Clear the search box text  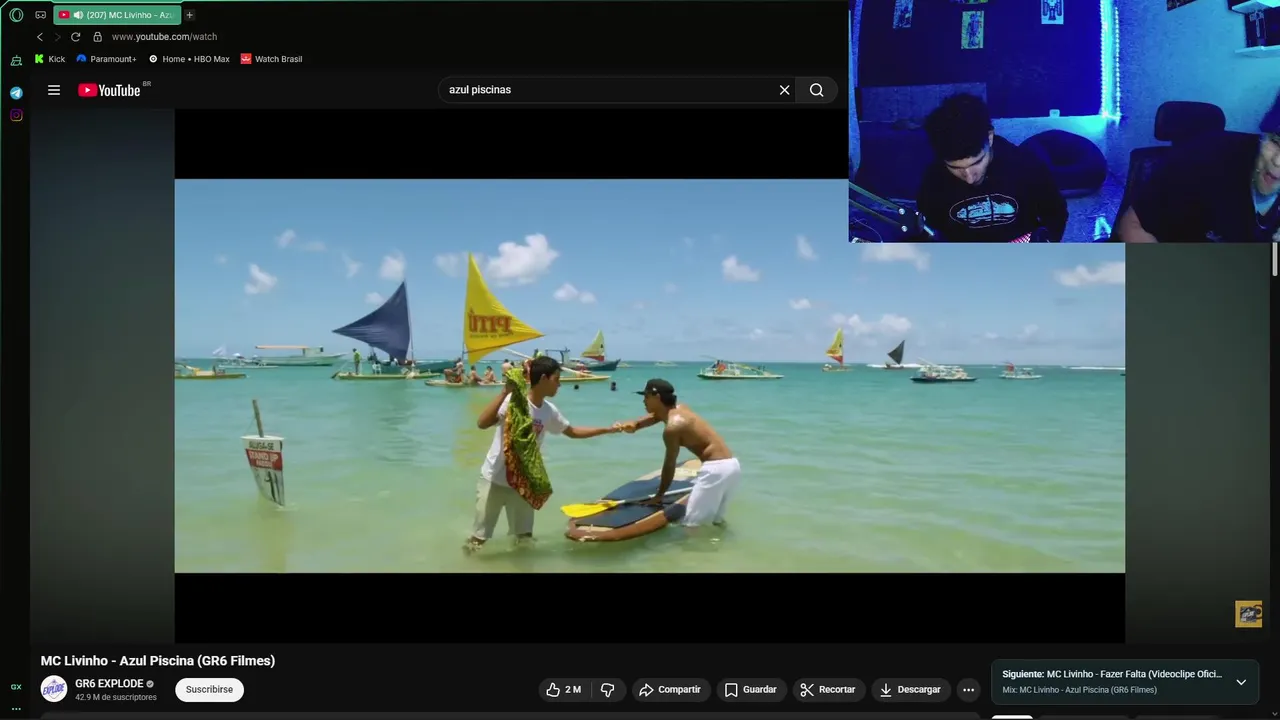[784, 90]
